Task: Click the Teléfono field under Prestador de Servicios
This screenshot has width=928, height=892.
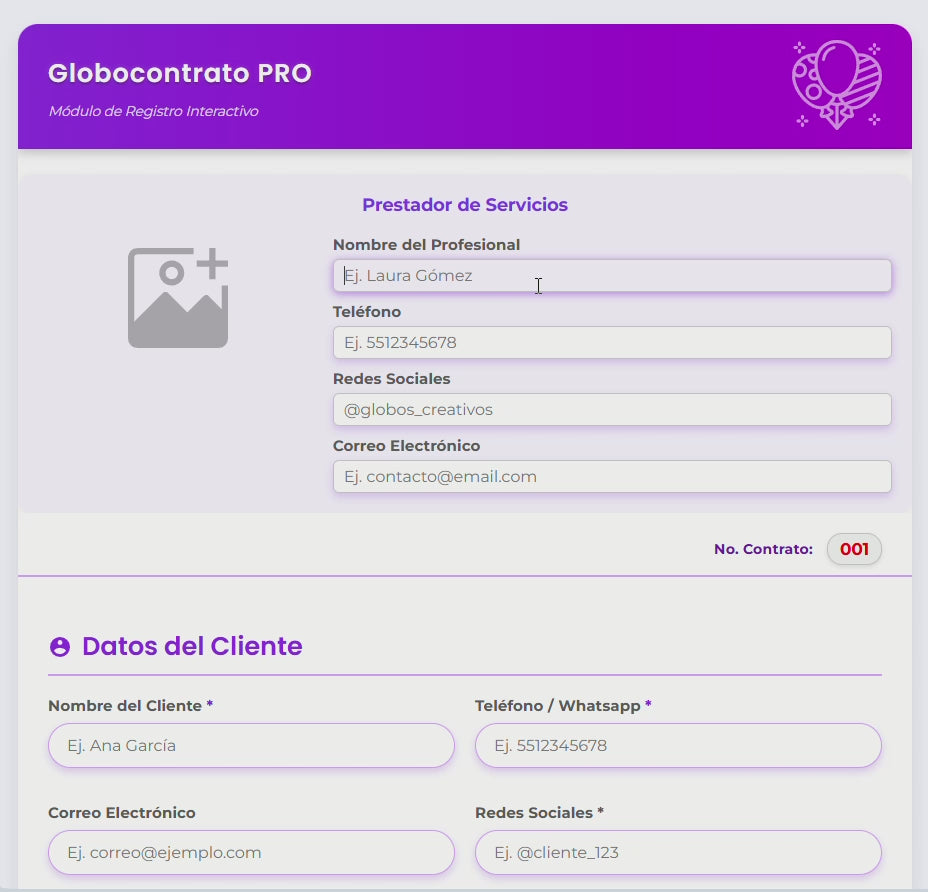Action: (x=611, y=342)
